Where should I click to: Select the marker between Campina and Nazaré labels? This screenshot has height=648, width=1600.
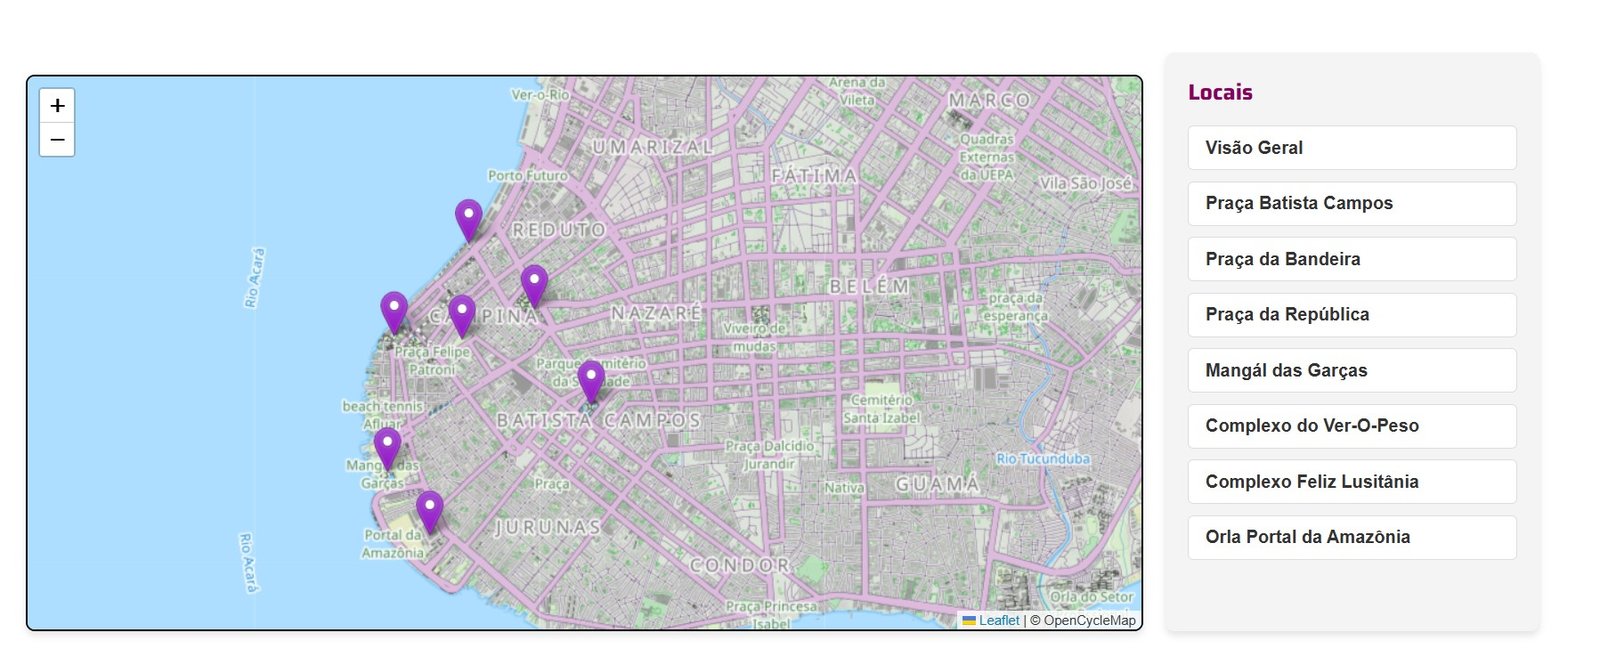click(x=534, y=284)
